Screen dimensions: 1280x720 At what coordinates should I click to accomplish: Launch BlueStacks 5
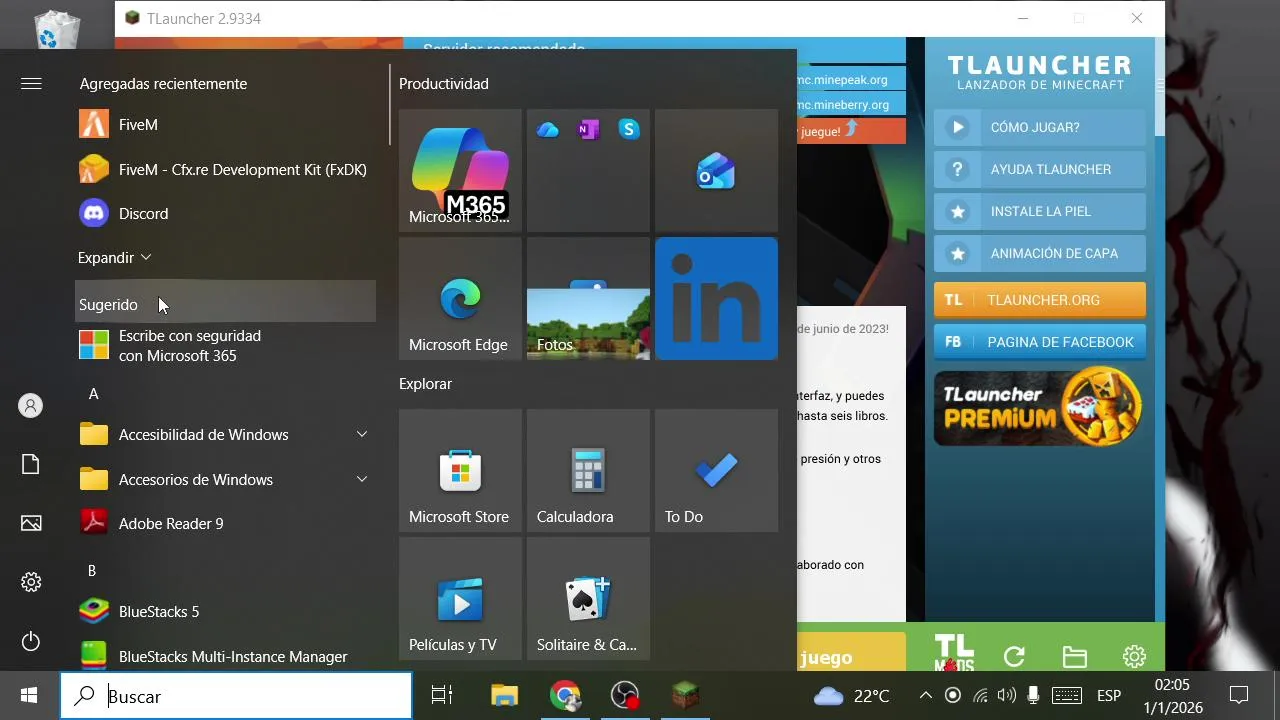click(x=226, y=612)
